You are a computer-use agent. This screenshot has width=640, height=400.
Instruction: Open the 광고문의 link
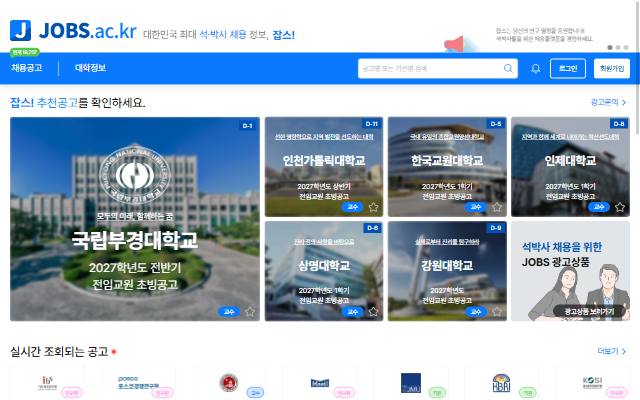point(608,102)
